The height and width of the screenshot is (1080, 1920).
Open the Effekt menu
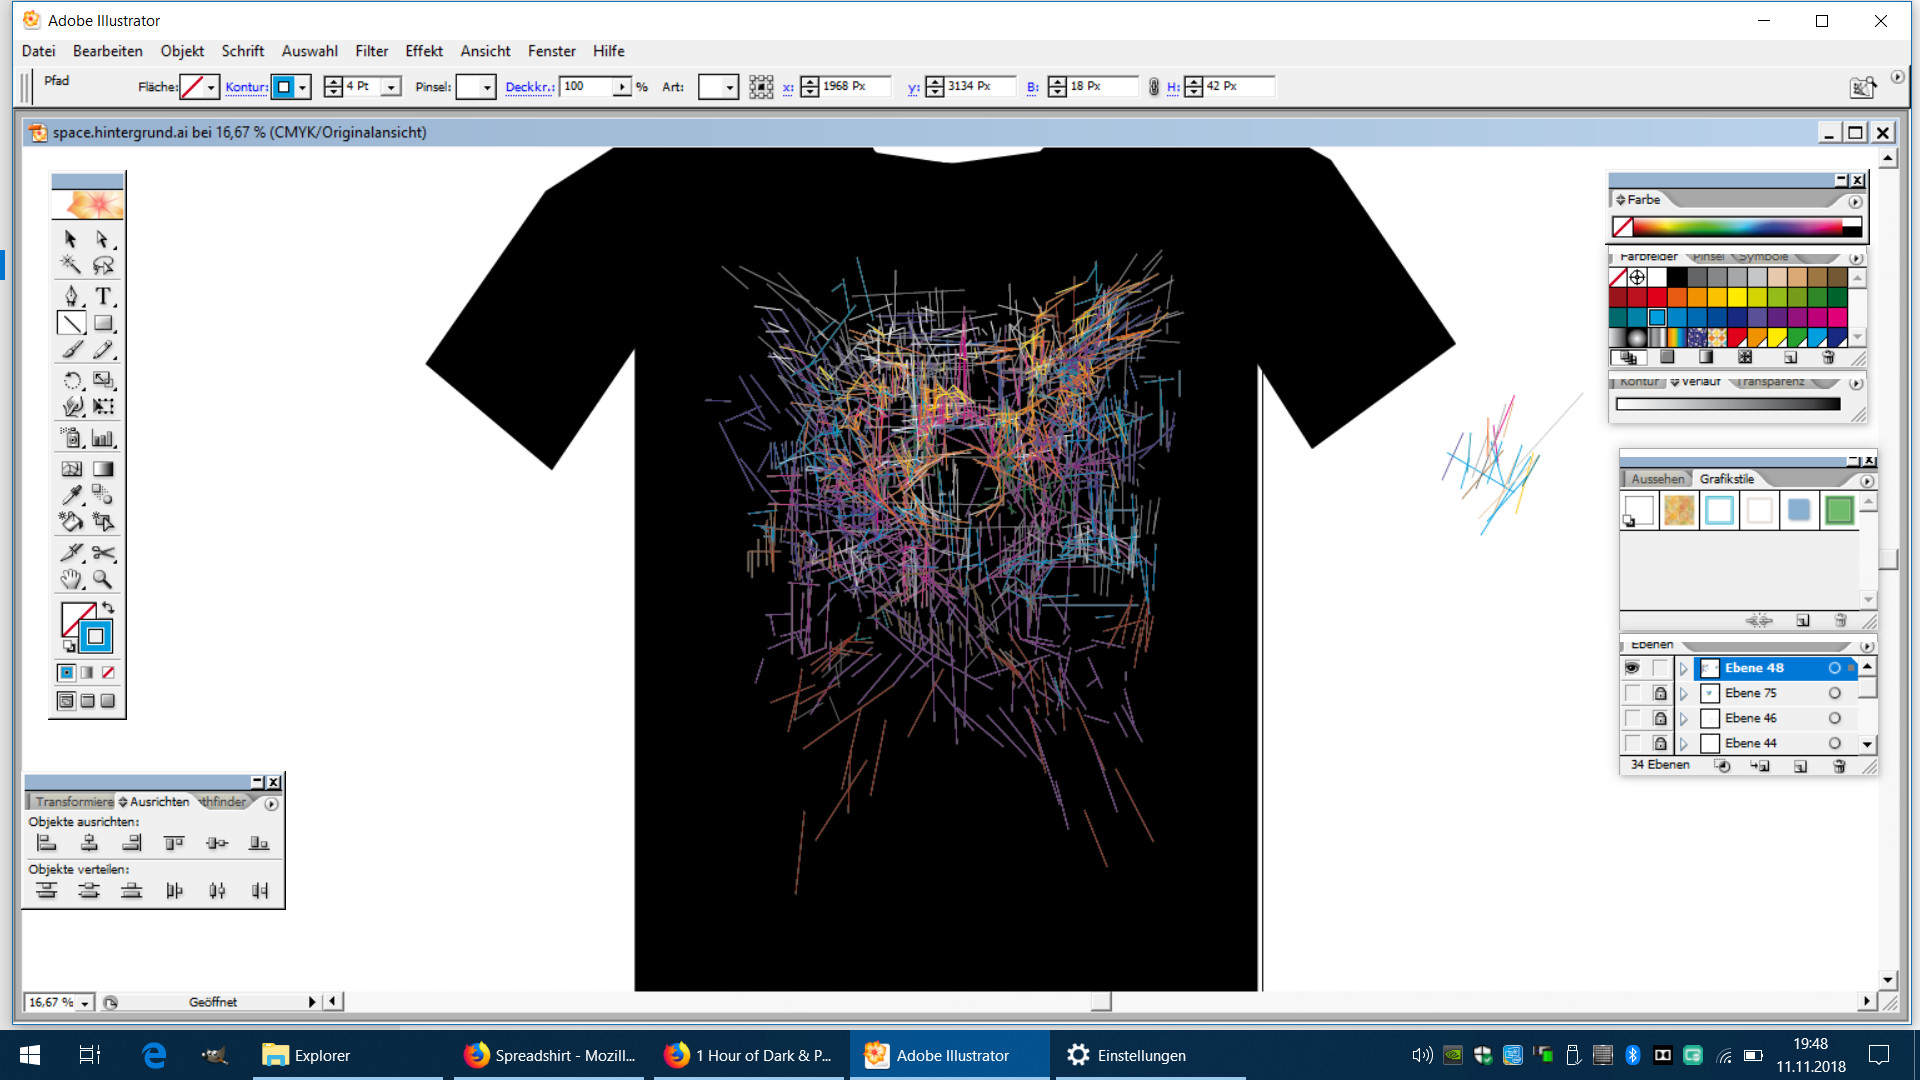point(423,51)
